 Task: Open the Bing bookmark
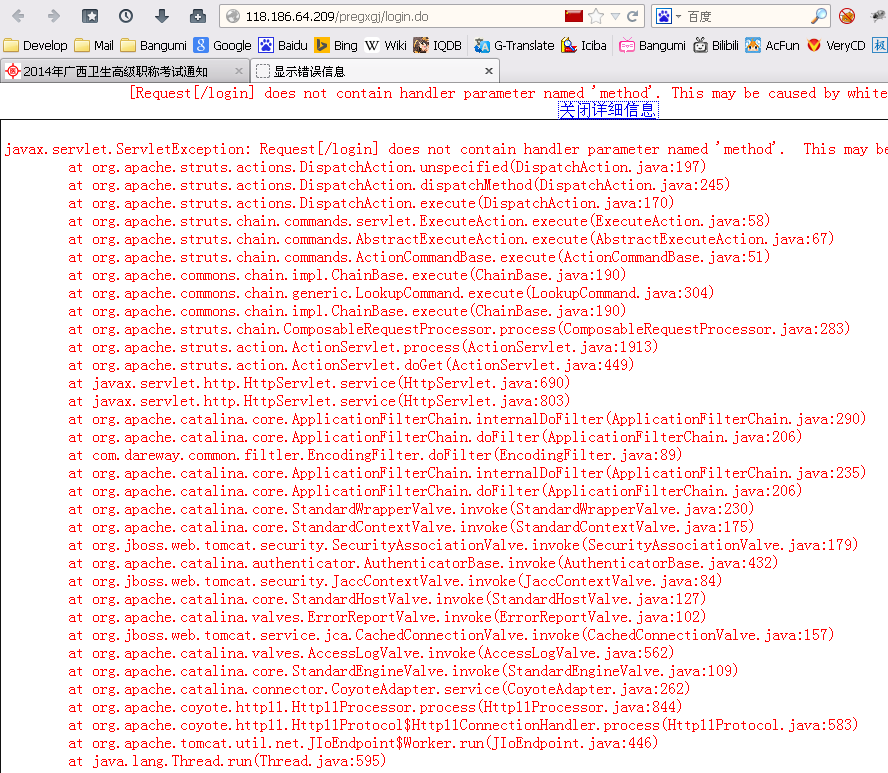pyautogui.click(x=336, y=45)
